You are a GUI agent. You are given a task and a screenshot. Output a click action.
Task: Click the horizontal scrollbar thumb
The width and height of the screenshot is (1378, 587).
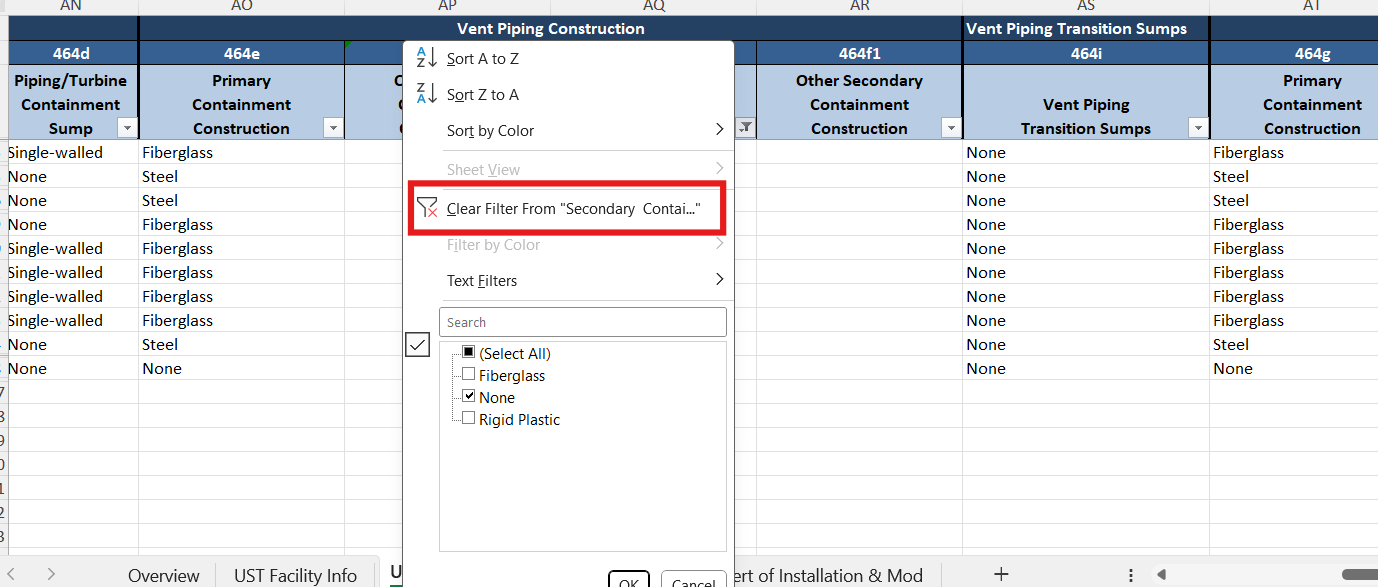click(x=1359, y=575)
